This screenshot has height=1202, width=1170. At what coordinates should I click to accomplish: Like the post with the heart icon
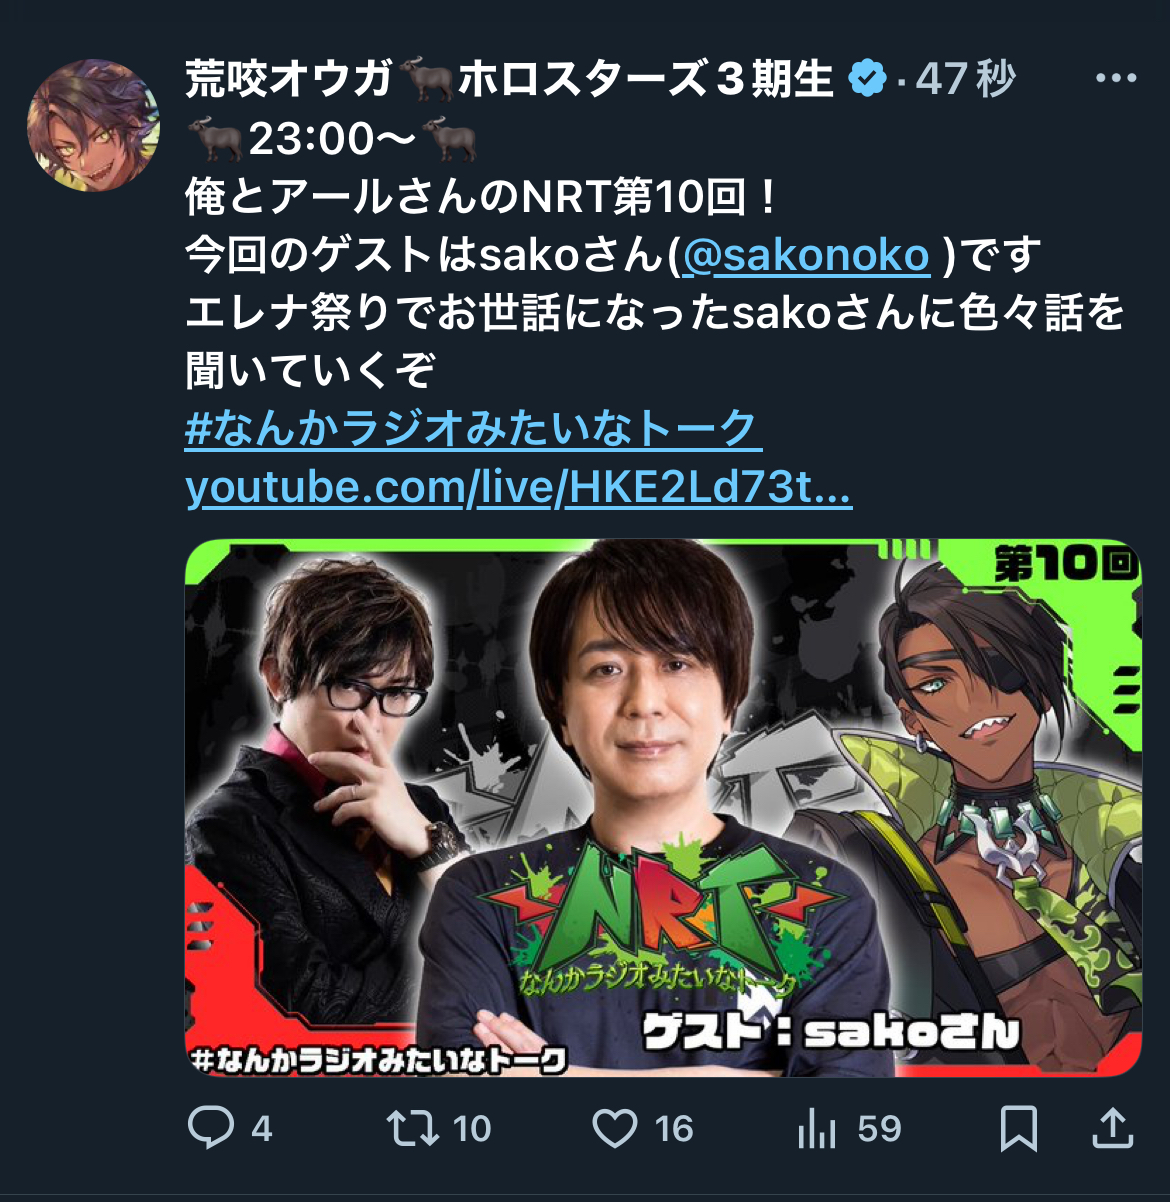click(615, 1129)
